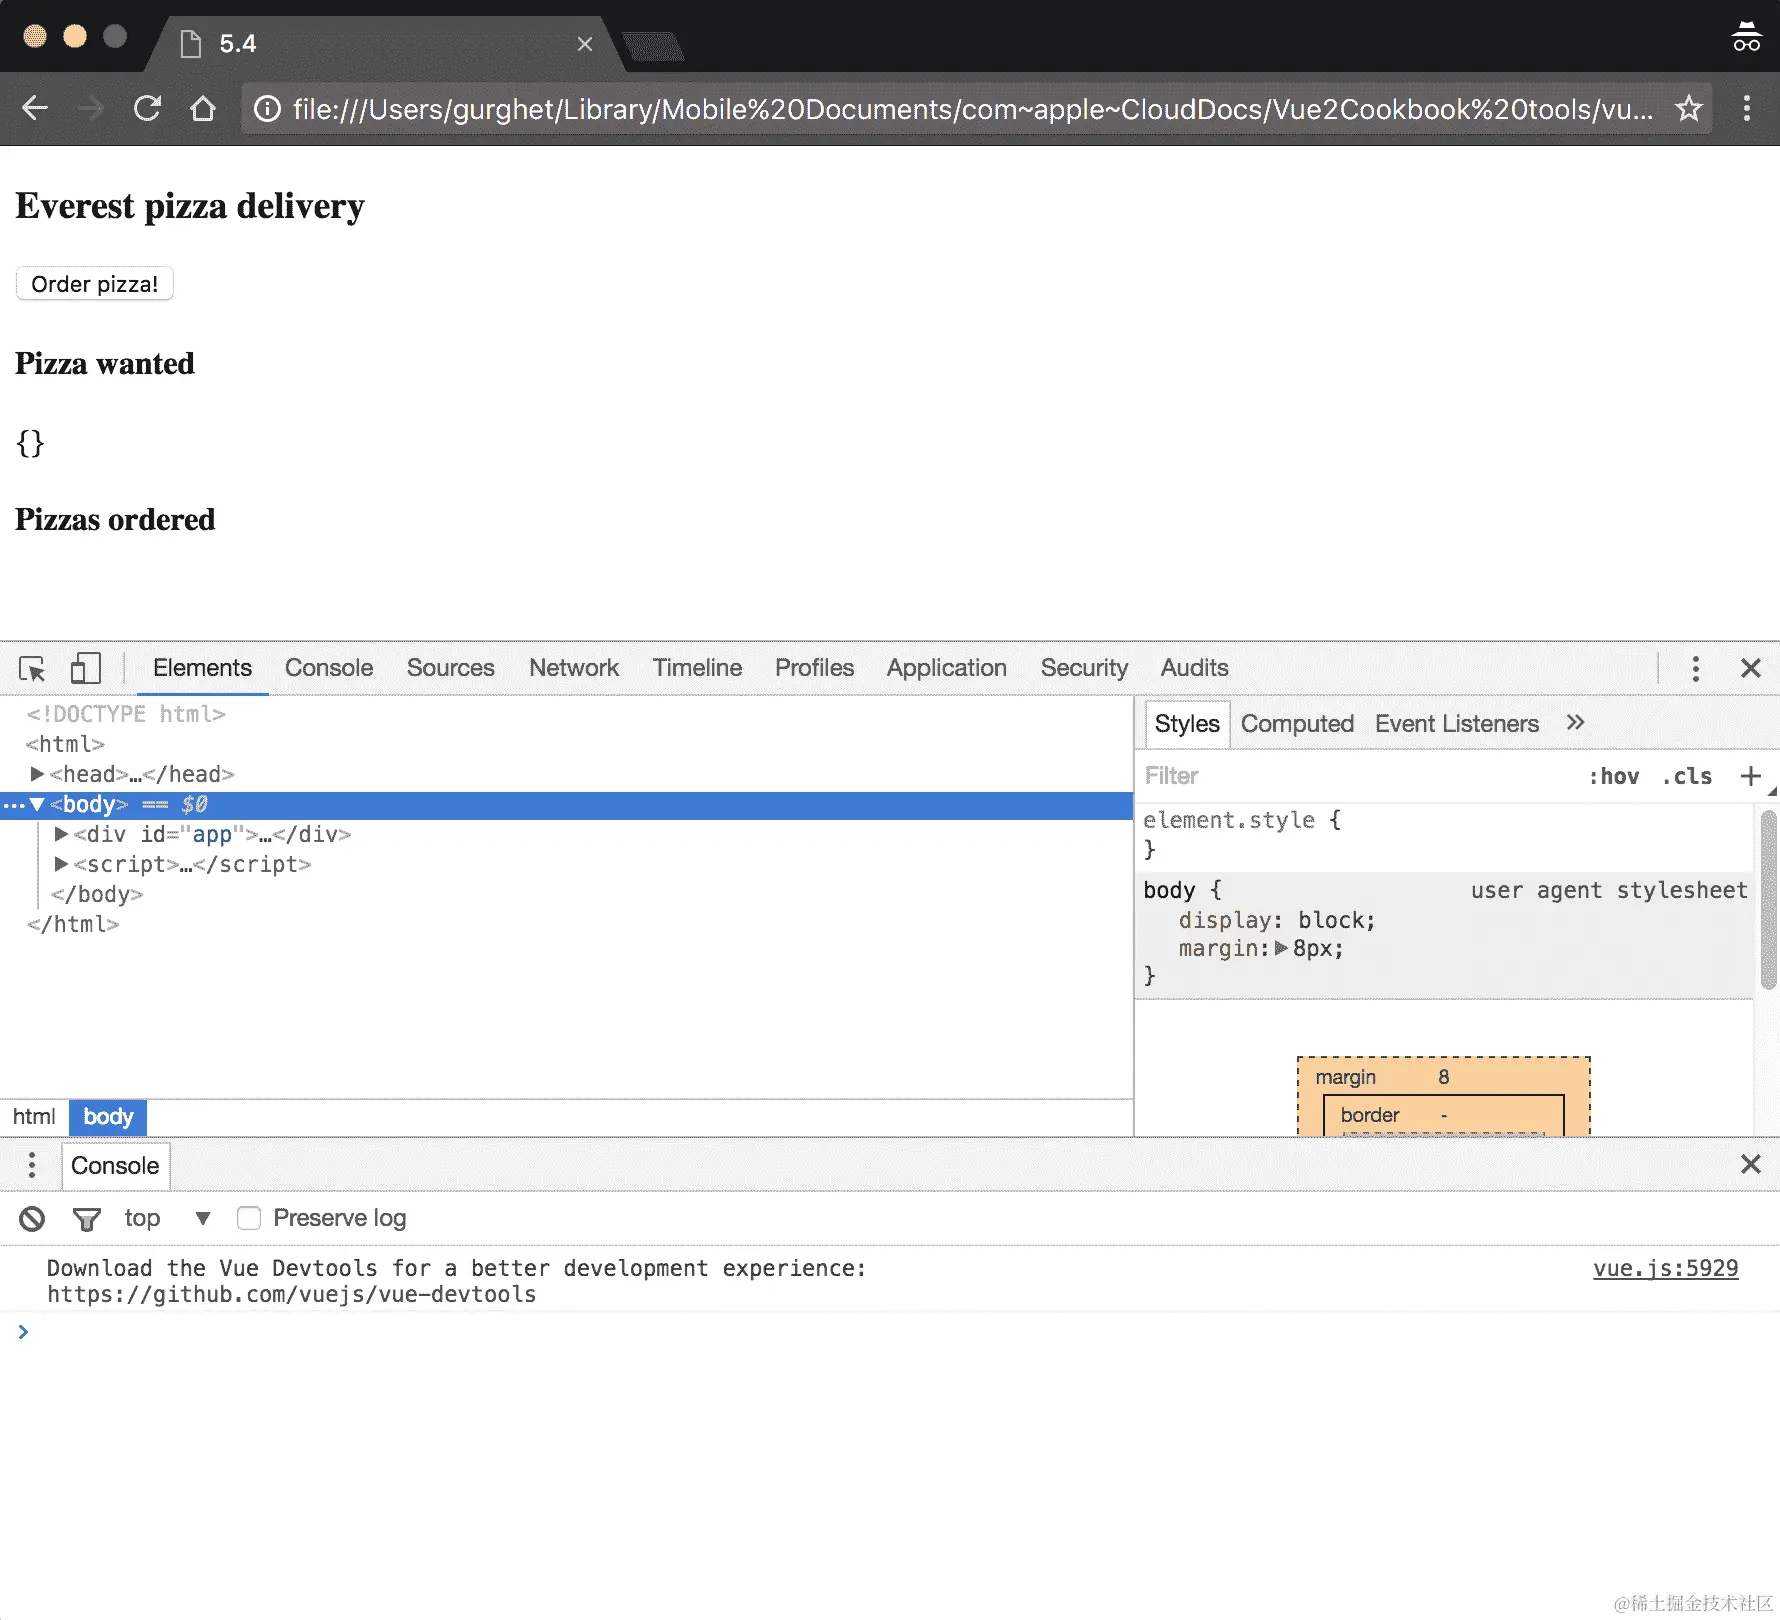Select the Styles sidebar tab
The width and height of the screenshot is (1780, 1620).
point(1187,724)
